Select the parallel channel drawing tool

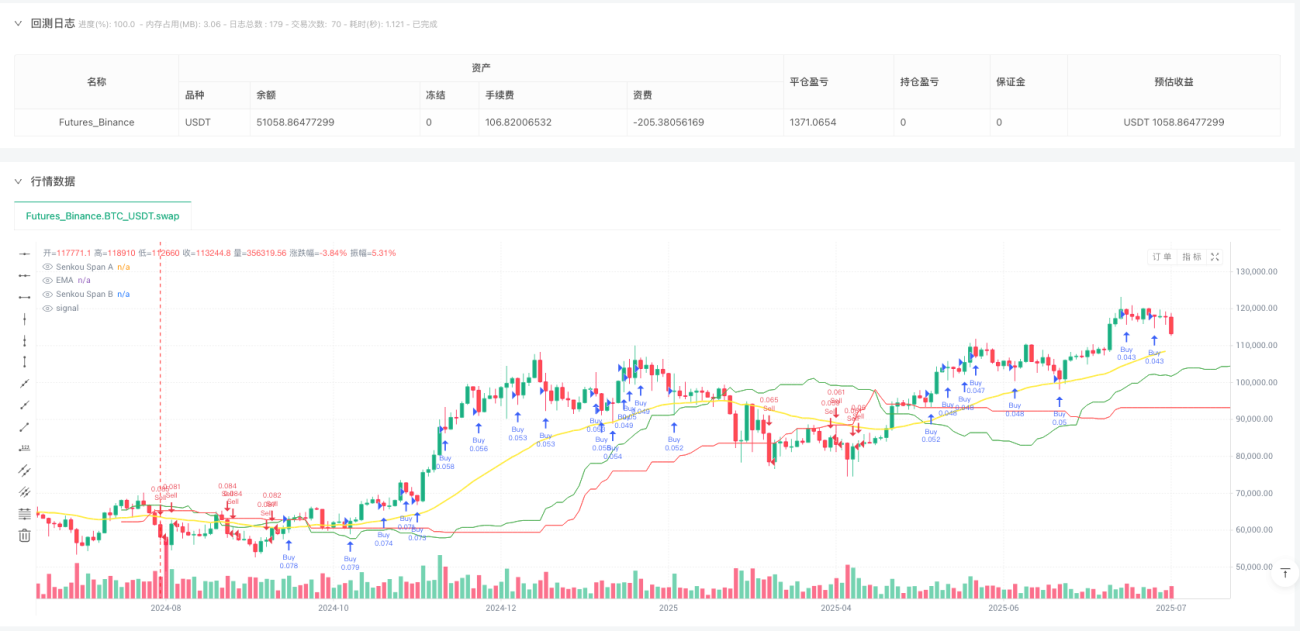(24, 470)
